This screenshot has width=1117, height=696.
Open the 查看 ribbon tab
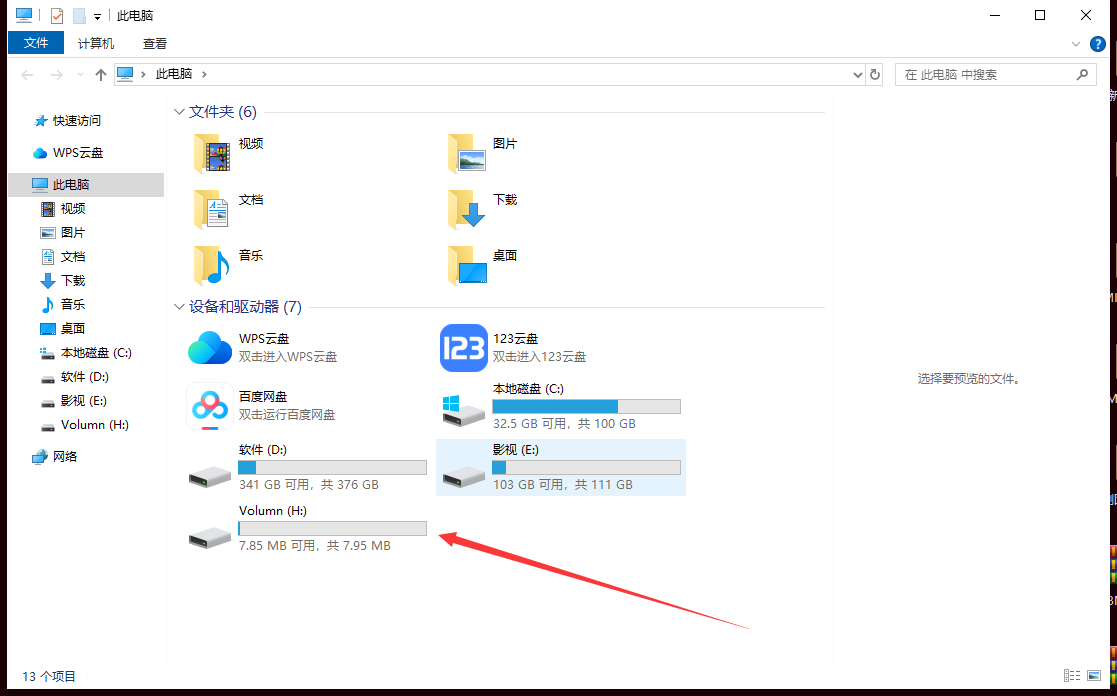tap(155, 43)
